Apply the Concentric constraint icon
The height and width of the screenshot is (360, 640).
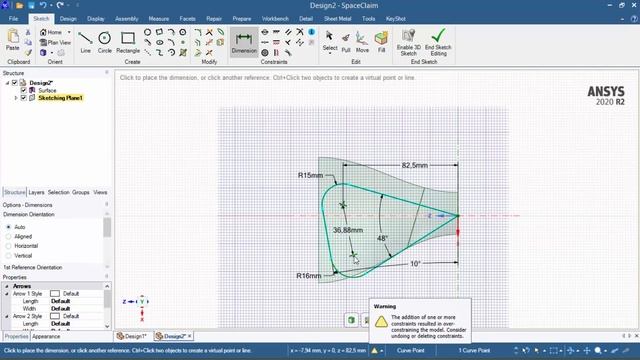click(x=265, y=53)
